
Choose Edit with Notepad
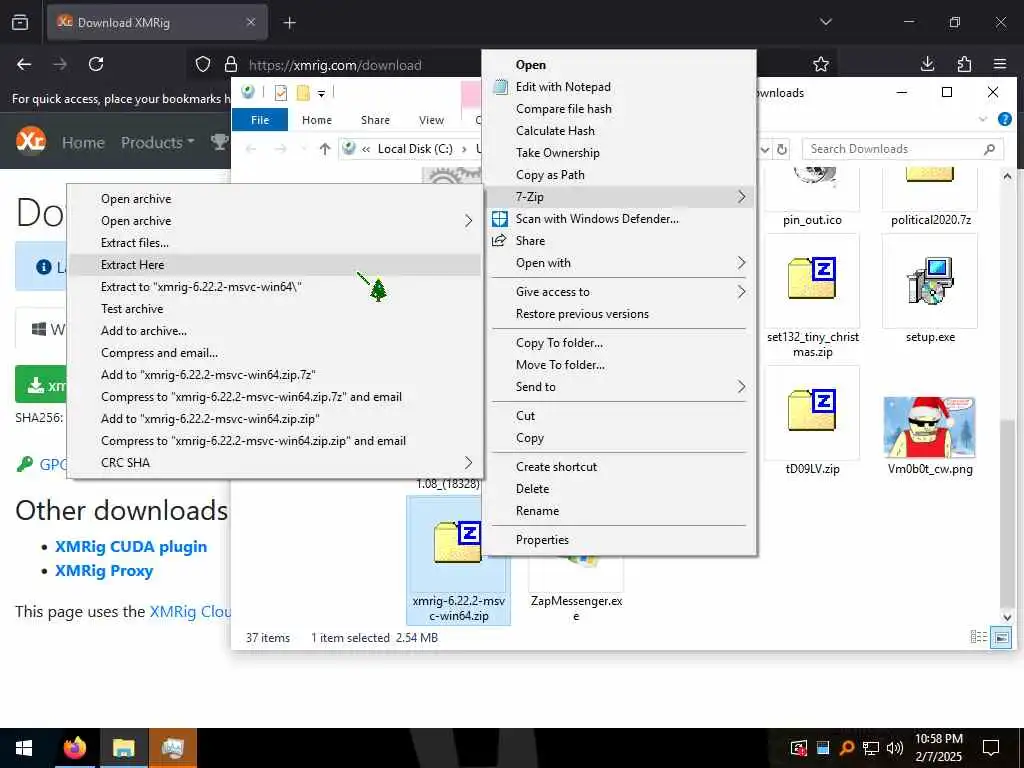click(619, 87)
